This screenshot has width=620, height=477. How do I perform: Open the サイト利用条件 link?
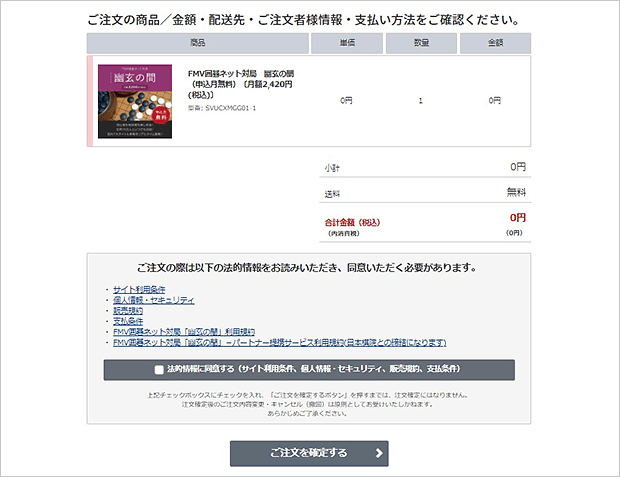(139, 290)
